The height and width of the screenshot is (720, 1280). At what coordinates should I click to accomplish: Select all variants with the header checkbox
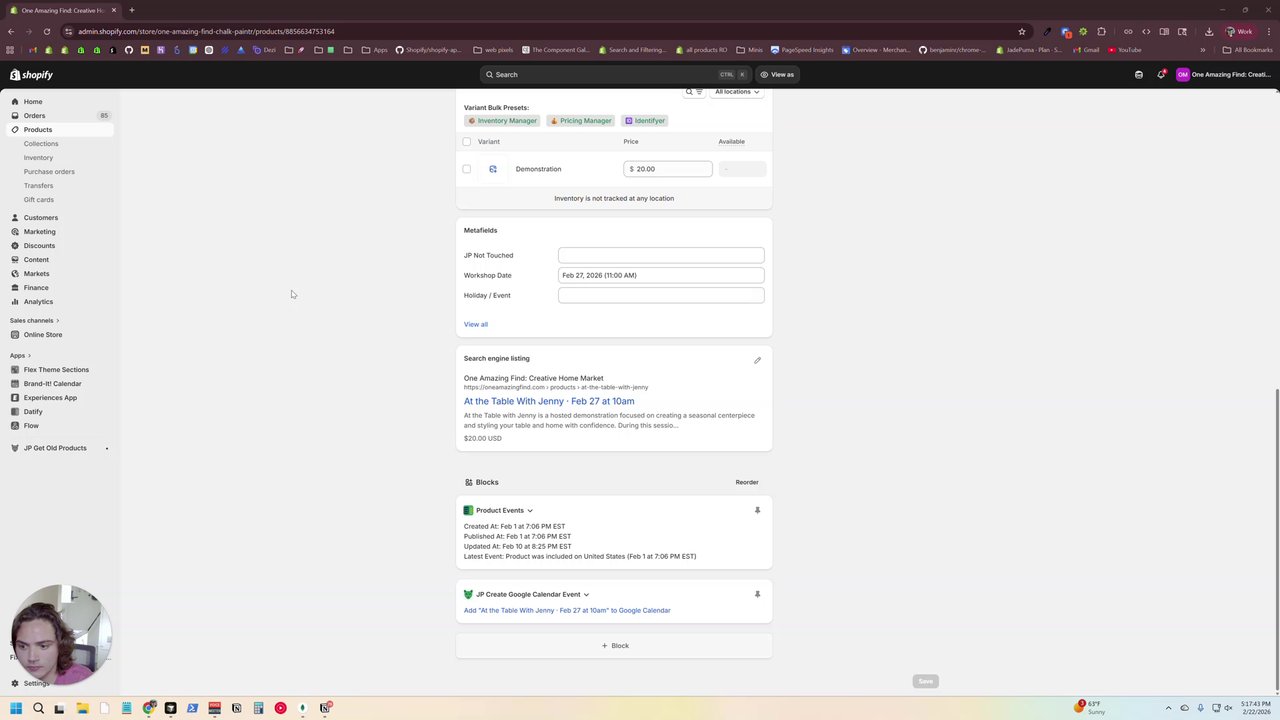(x=466, y=141)
